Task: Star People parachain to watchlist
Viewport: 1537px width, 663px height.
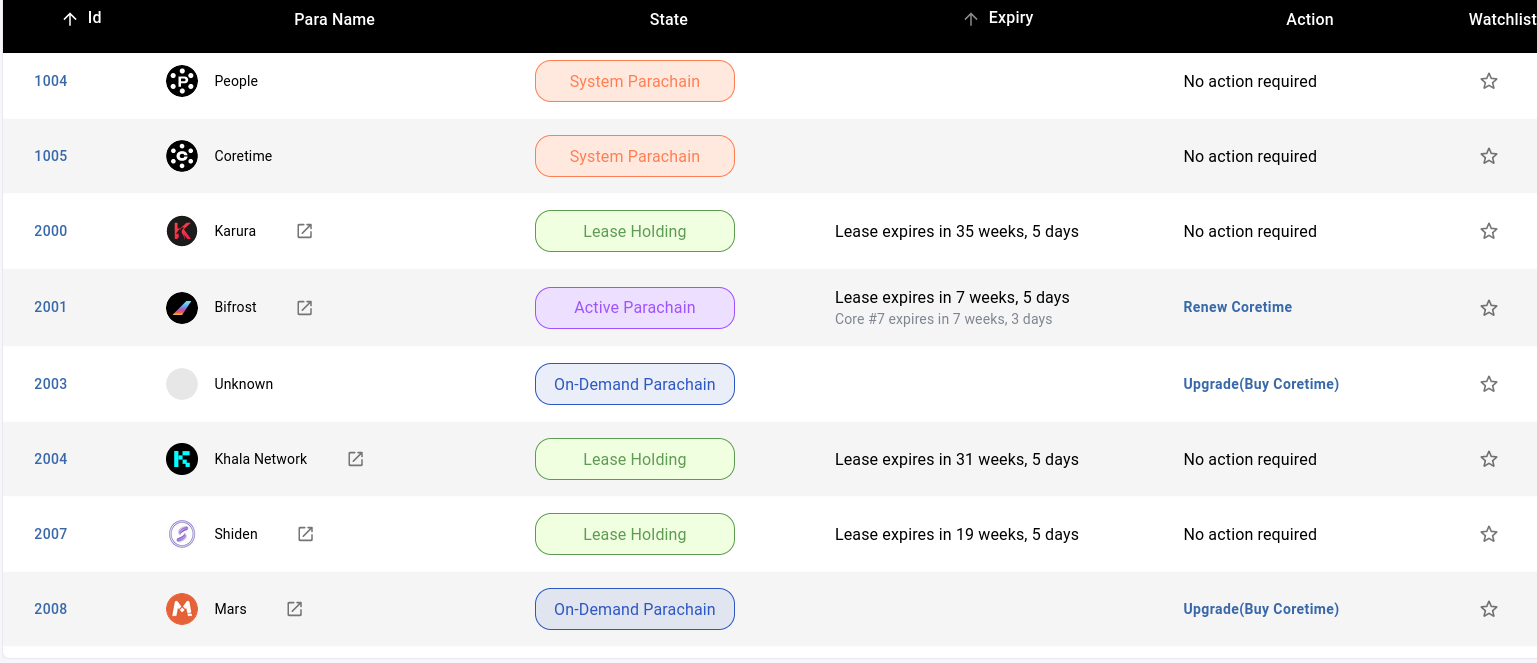Action: (1488, 81)
